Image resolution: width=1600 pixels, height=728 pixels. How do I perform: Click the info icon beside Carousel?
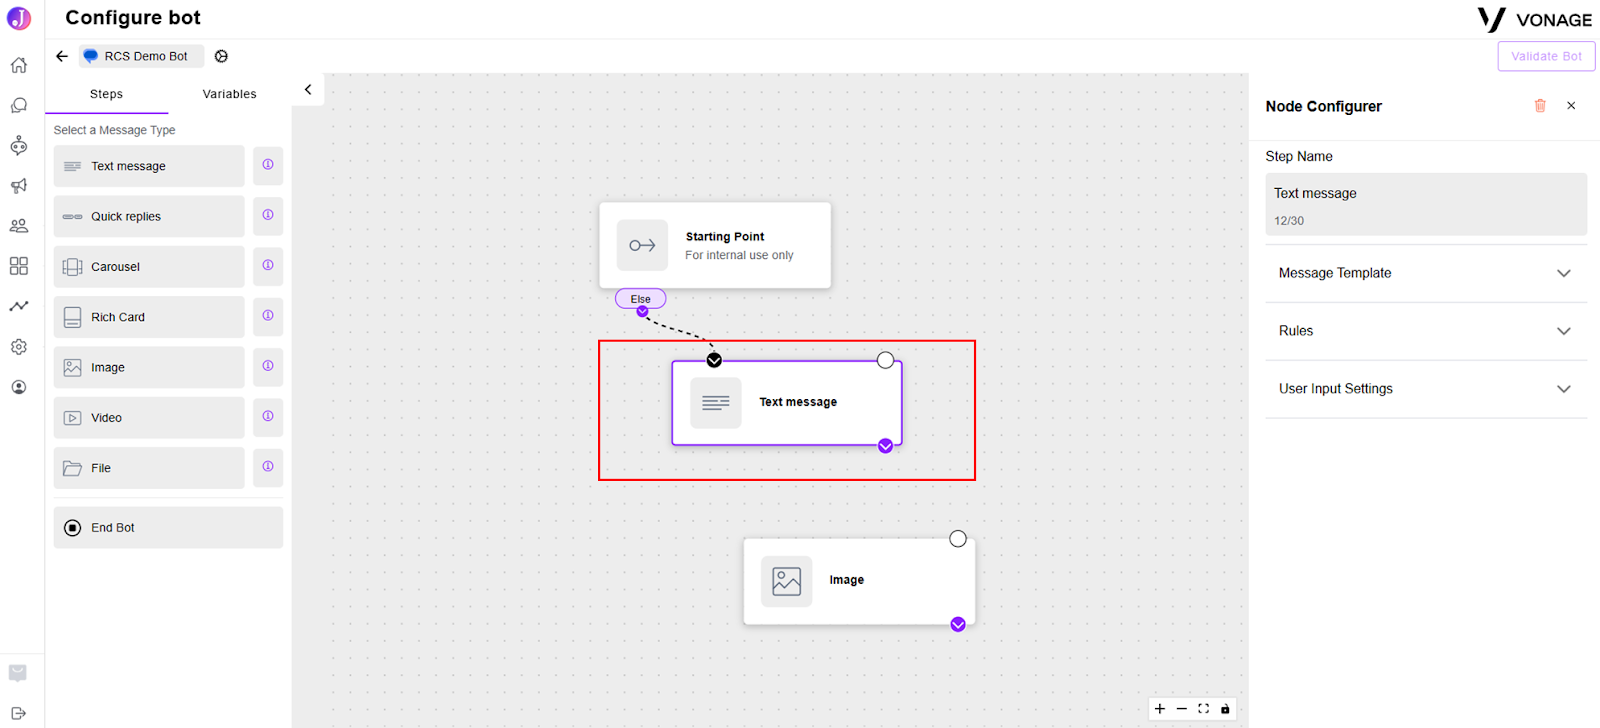268,266
